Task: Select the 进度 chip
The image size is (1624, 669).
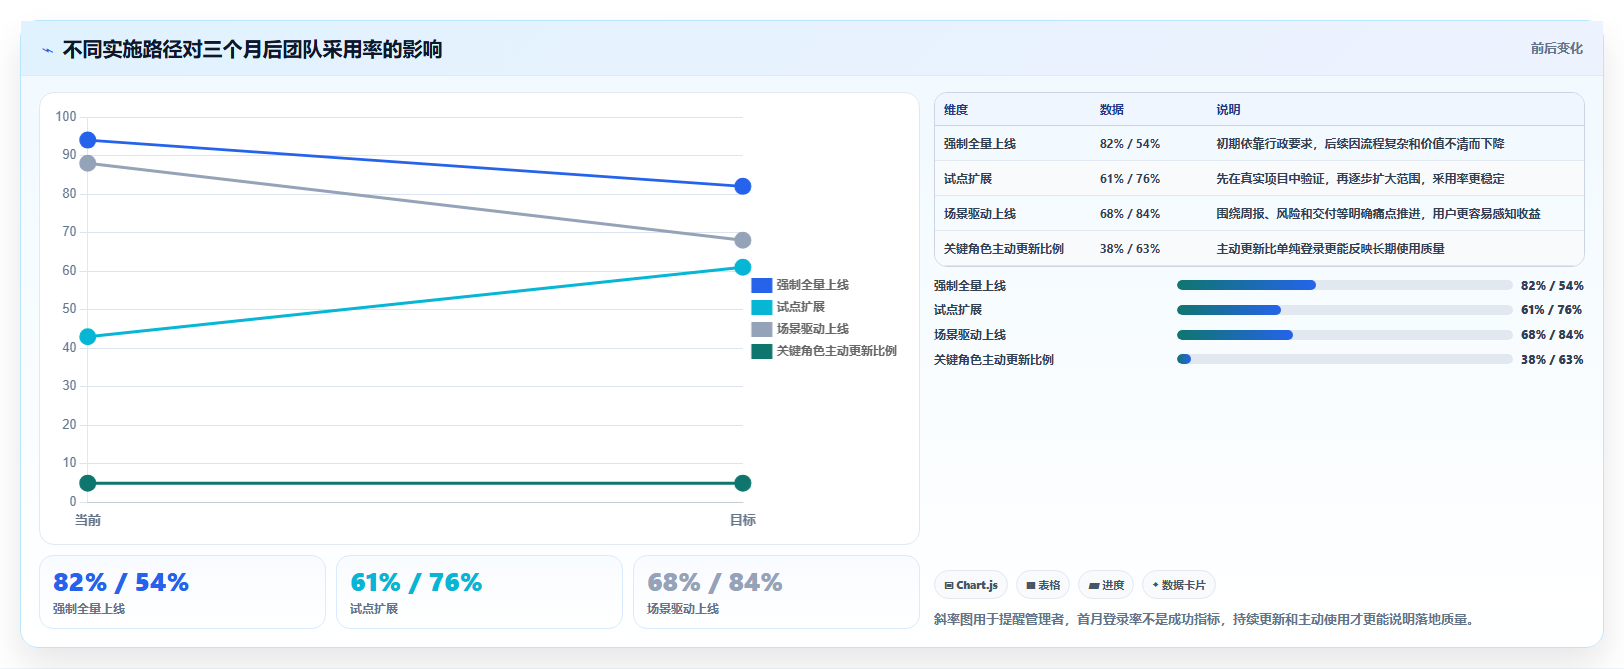Action: coord(1106,585)
